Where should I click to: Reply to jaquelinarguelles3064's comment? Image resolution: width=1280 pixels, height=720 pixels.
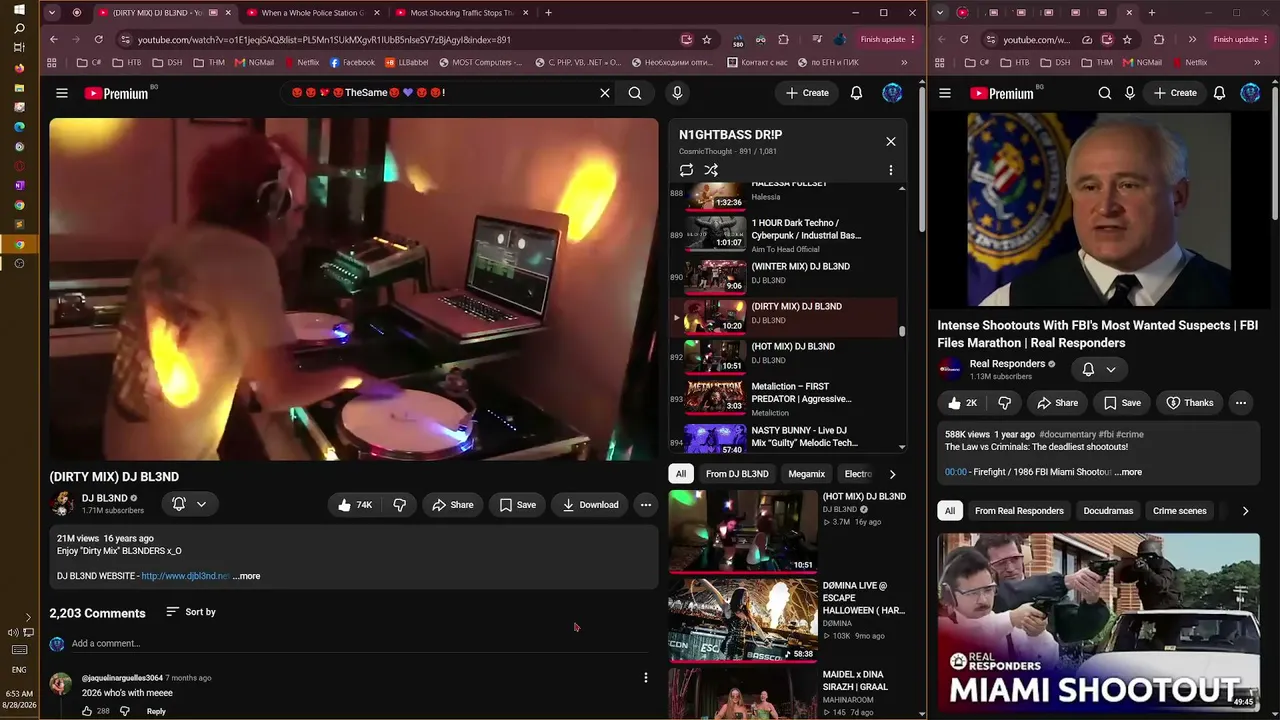156,711
